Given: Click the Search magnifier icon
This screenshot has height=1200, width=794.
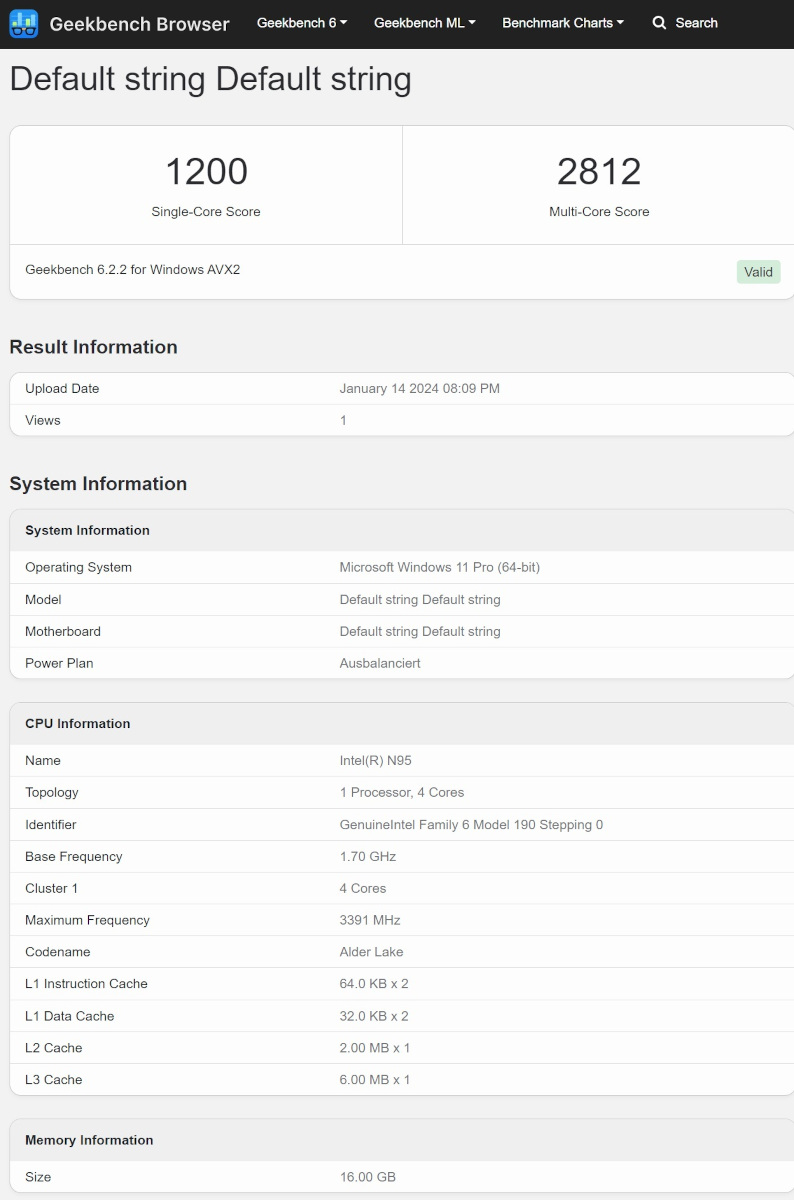Looking at the screenshot, I should [x=659, y=22].
